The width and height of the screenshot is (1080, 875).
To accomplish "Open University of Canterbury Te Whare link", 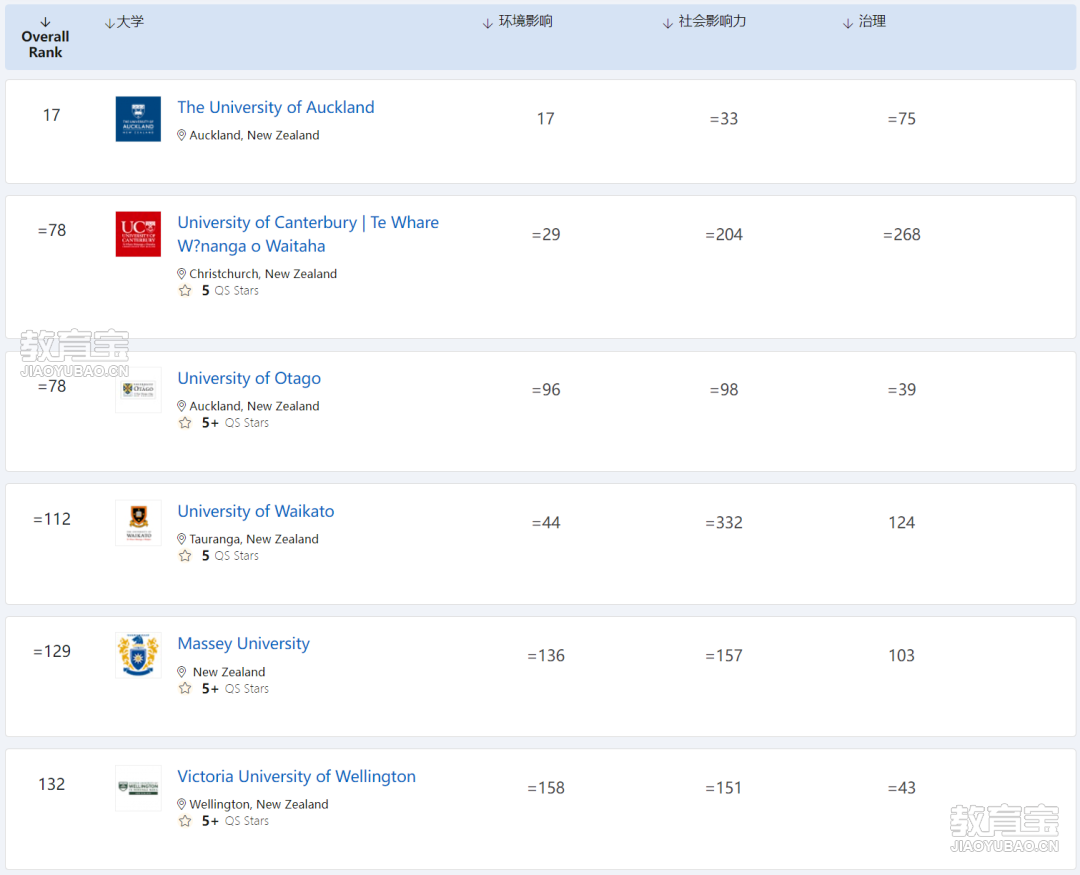I will click(308, 234).
